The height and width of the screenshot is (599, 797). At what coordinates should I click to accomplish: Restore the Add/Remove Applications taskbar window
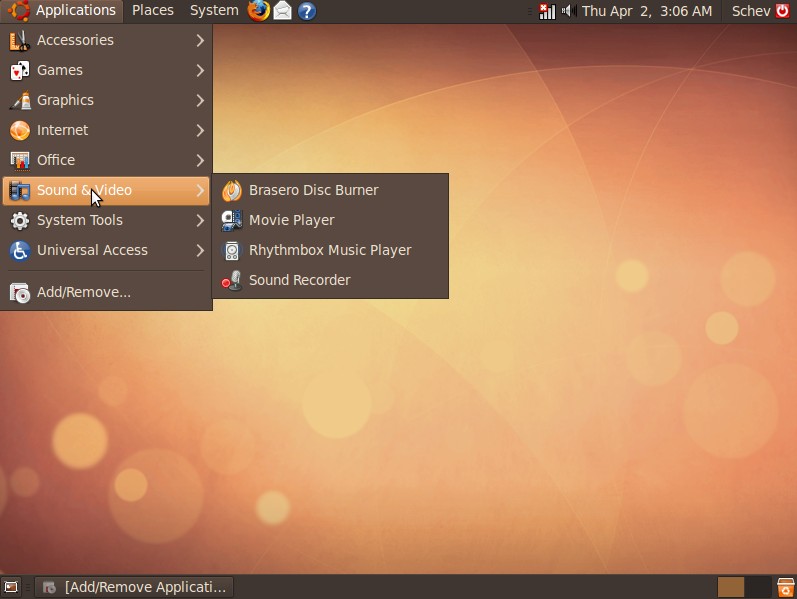134,587
